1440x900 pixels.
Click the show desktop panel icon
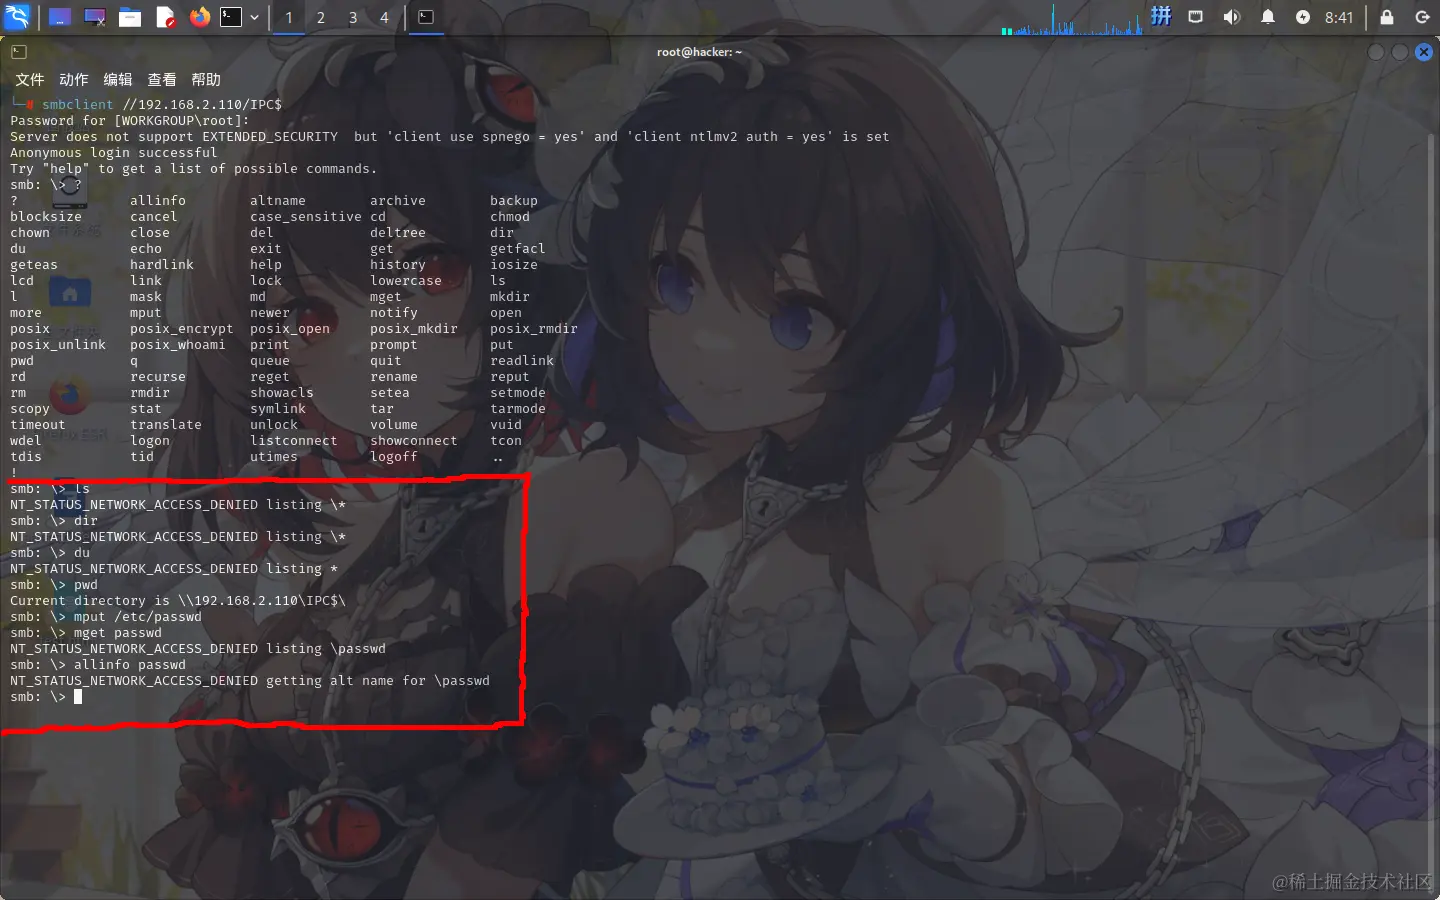coord(60,17)
